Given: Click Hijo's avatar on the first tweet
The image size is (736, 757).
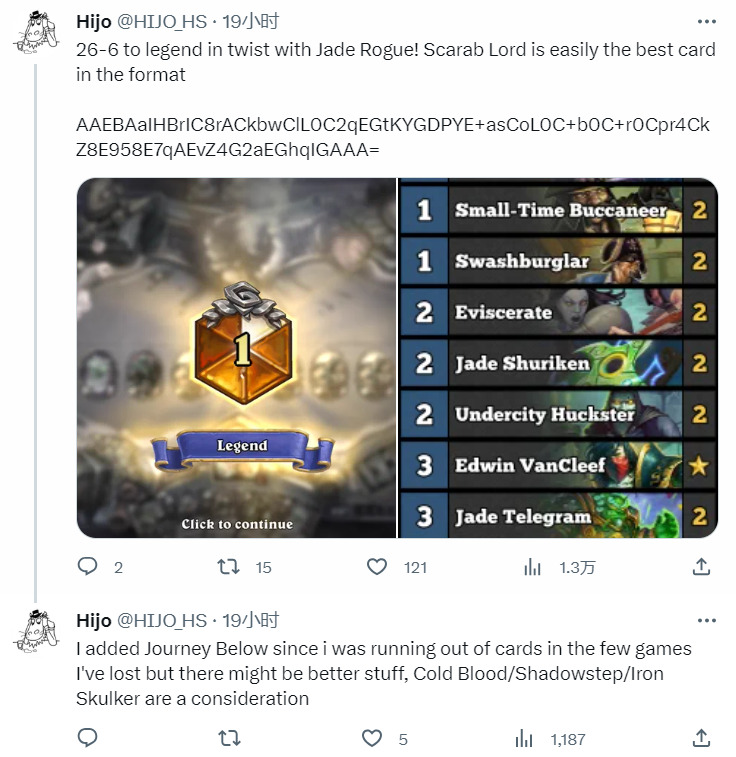Looking at the screenshot, I should [x=35, y=33].
